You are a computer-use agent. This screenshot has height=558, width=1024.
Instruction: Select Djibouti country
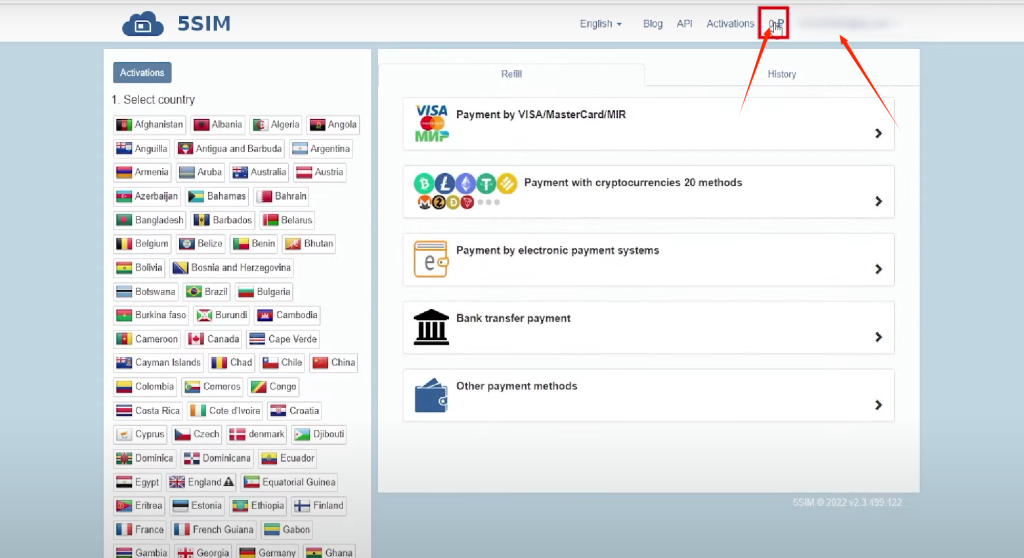click(319, 435)
